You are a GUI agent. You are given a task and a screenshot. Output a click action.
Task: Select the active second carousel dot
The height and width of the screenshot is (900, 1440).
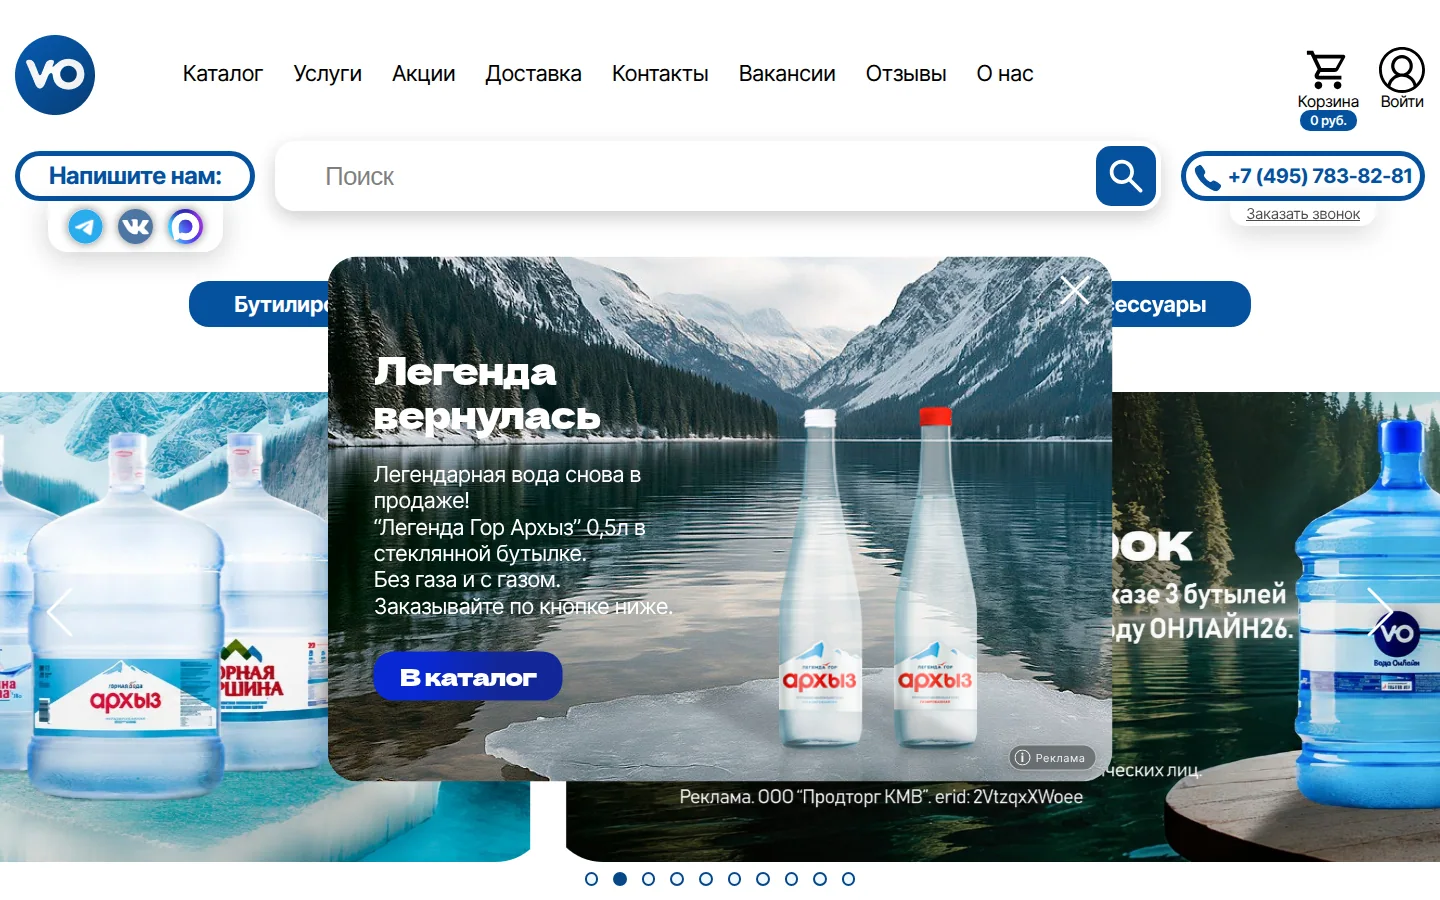[x=620, y=879]
